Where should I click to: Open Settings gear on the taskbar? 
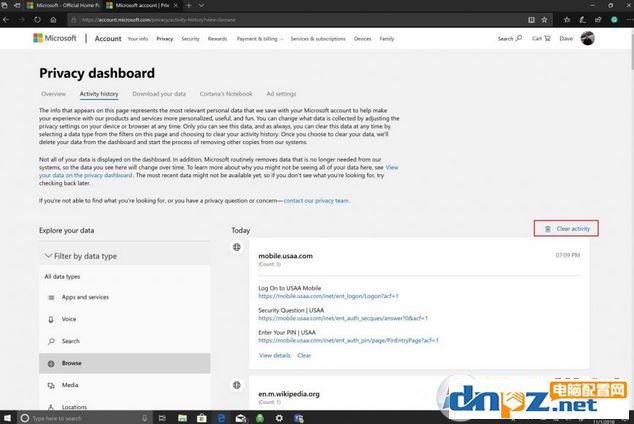click(279, 418)
